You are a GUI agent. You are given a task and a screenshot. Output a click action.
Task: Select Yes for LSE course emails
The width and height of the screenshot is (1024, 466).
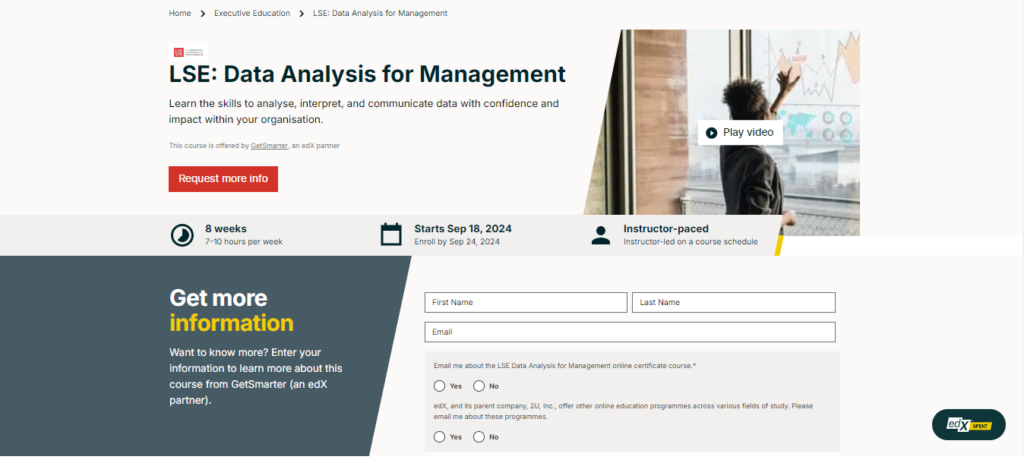439,386
